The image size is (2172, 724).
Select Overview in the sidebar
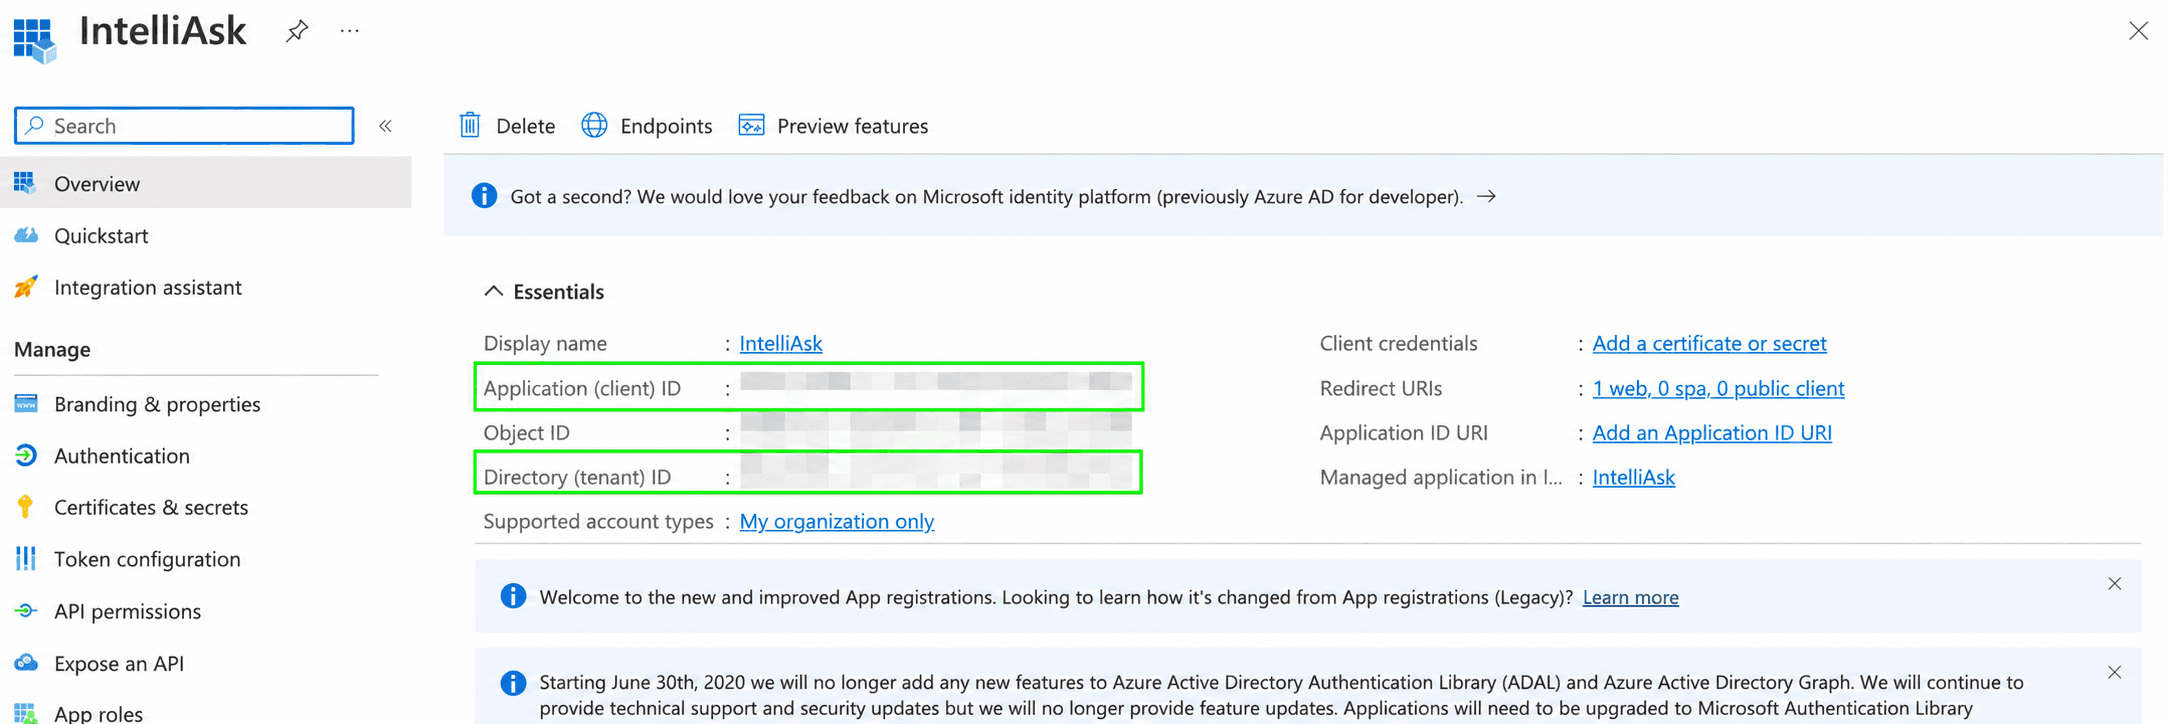[x=206, y=183]
